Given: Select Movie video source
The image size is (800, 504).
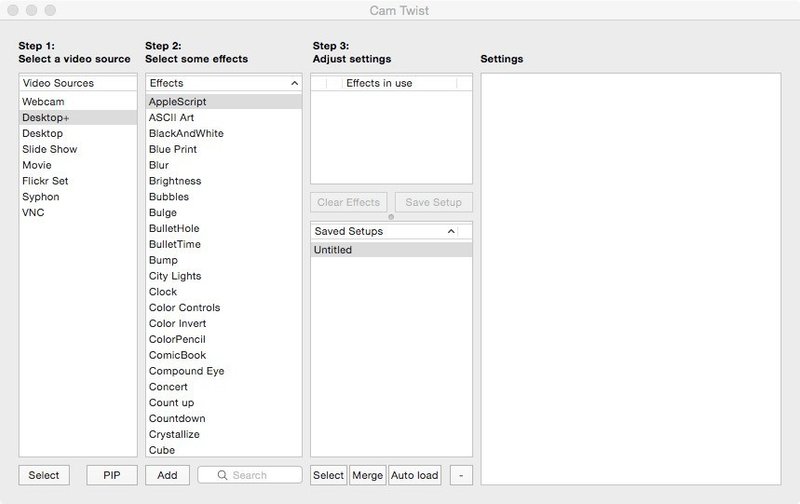Looking at the screenshot, I should [78, 165].
